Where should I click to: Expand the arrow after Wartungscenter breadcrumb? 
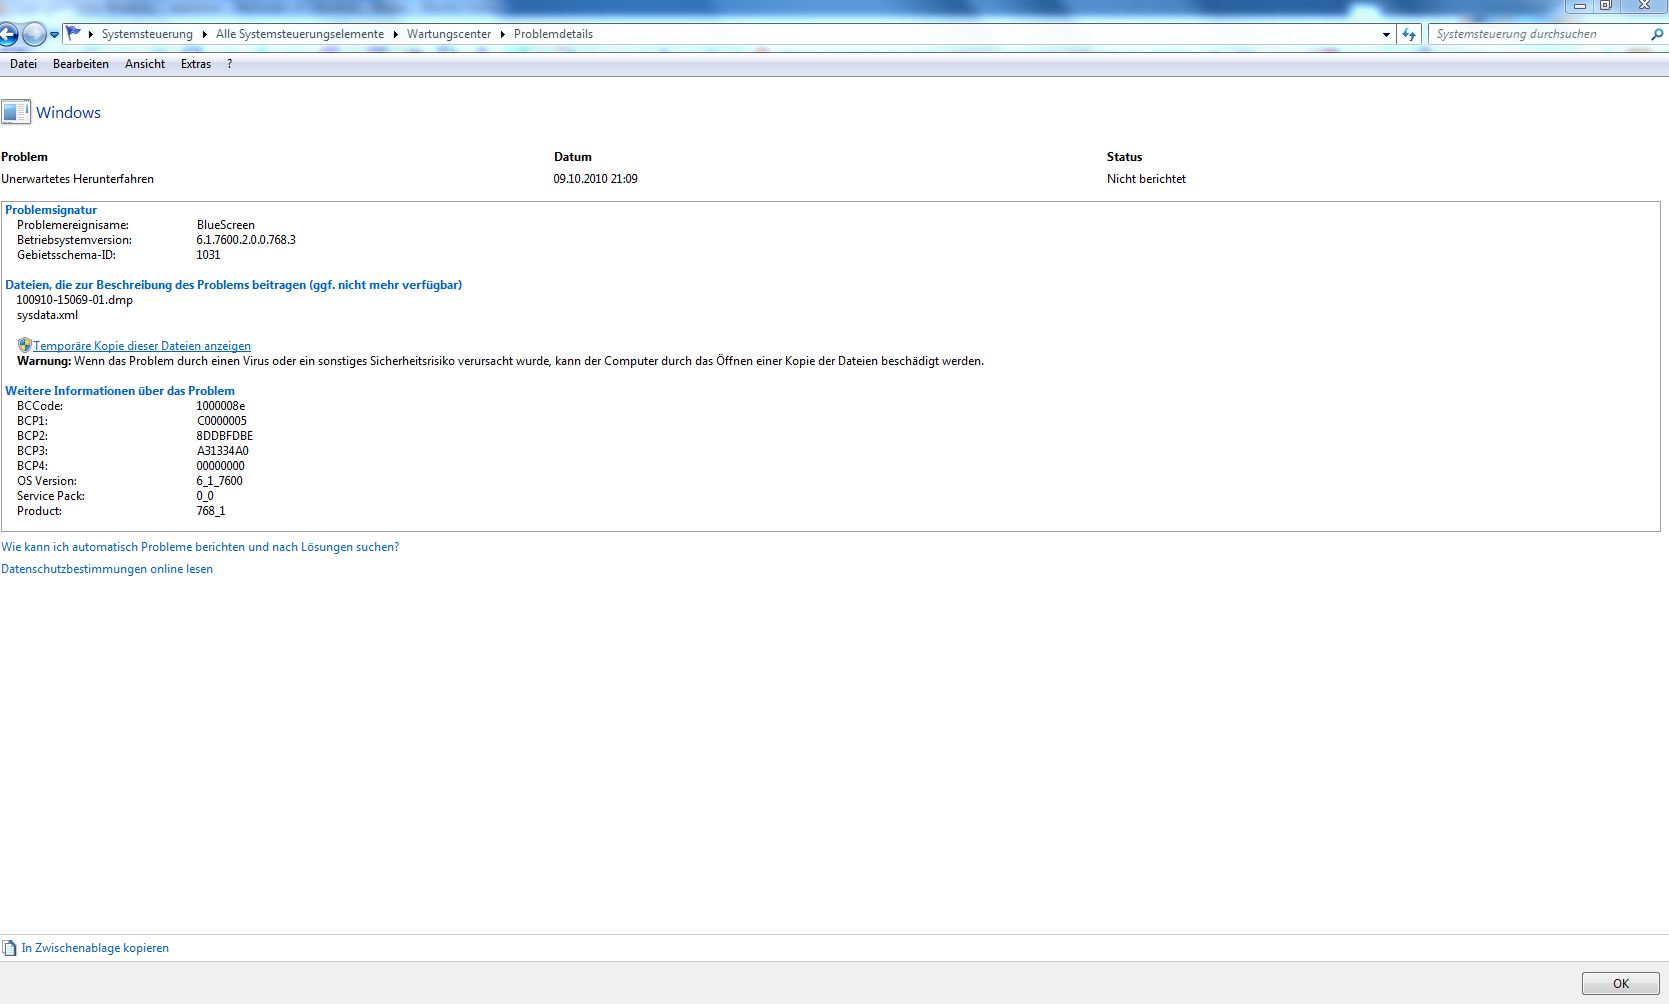[x=502, y=34]
